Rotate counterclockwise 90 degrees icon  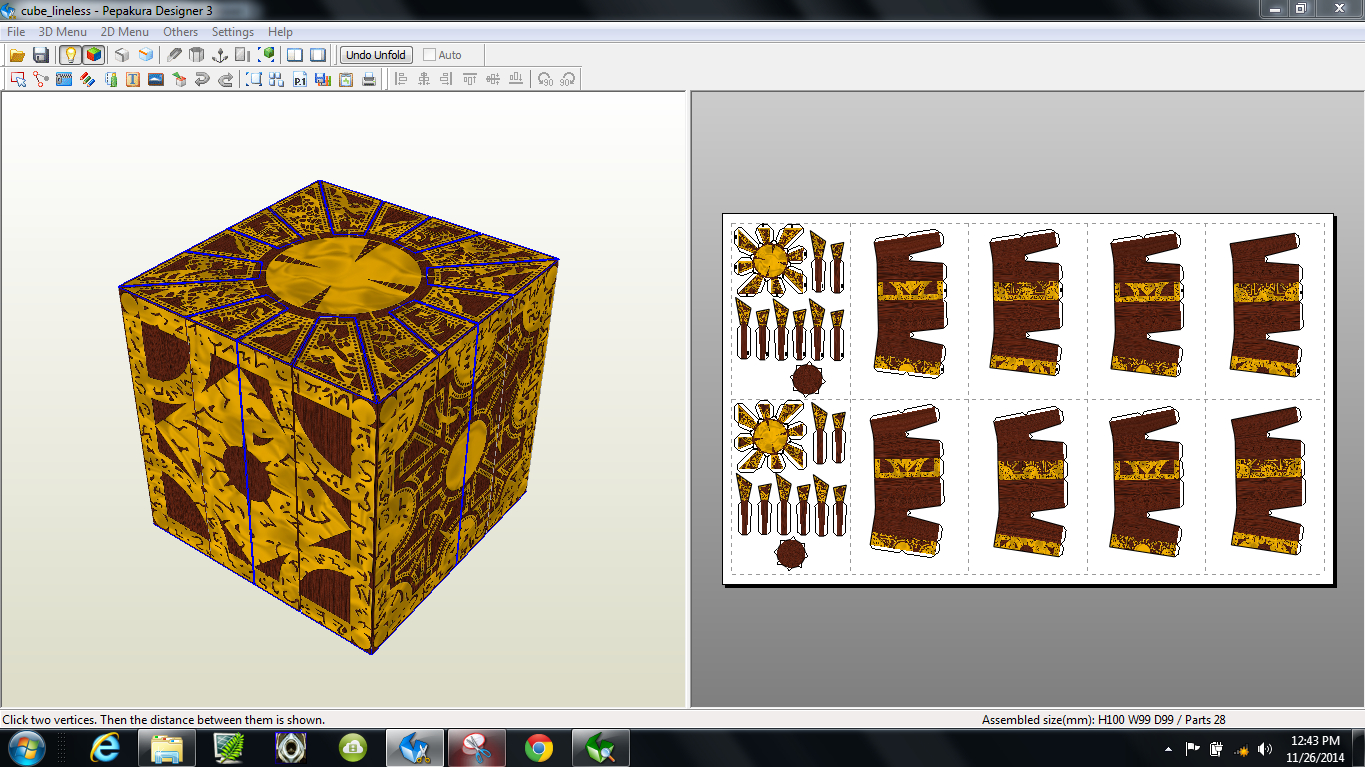(x=545, y=79)
